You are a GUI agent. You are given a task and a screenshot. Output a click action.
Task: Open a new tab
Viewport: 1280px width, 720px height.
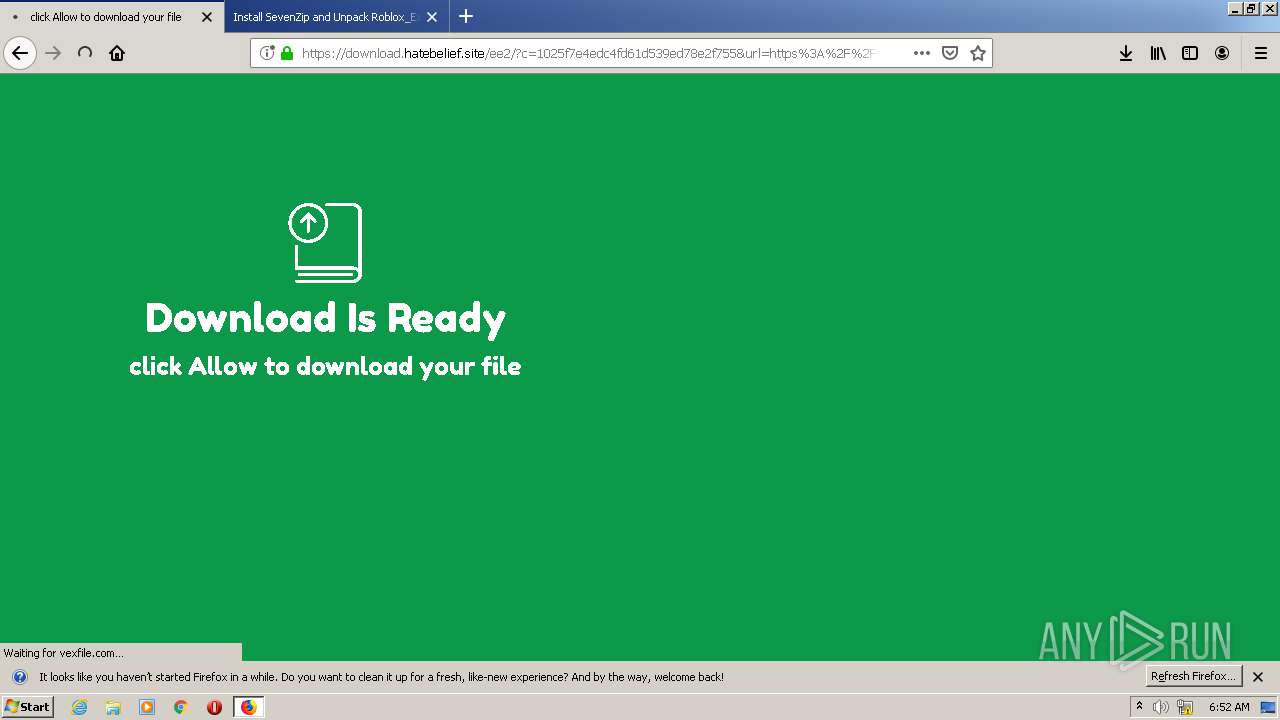pos(466,17)
